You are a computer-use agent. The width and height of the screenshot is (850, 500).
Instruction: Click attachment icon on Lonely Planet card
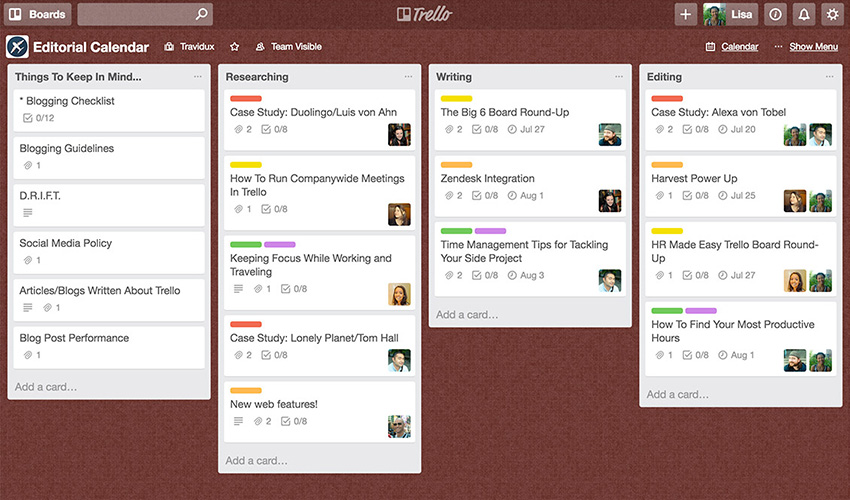coord(238,355)
